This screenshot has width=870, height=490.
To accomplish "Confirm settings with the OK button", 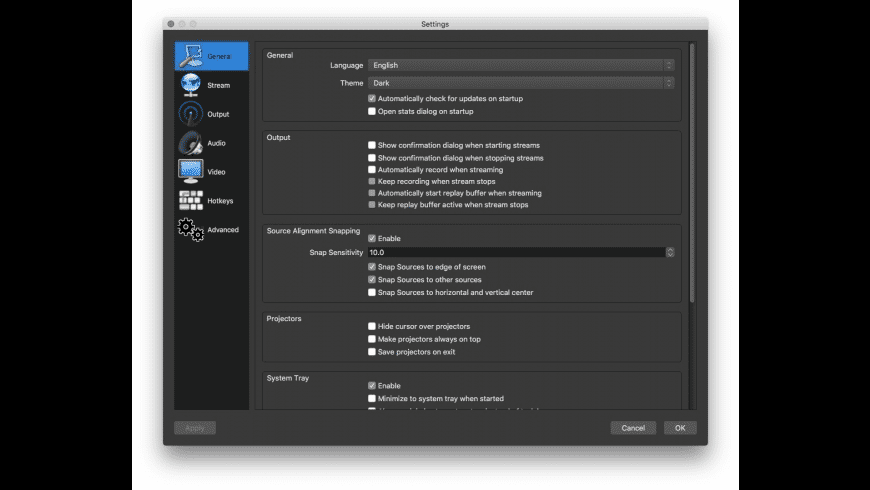I will (x=680, y=428).
